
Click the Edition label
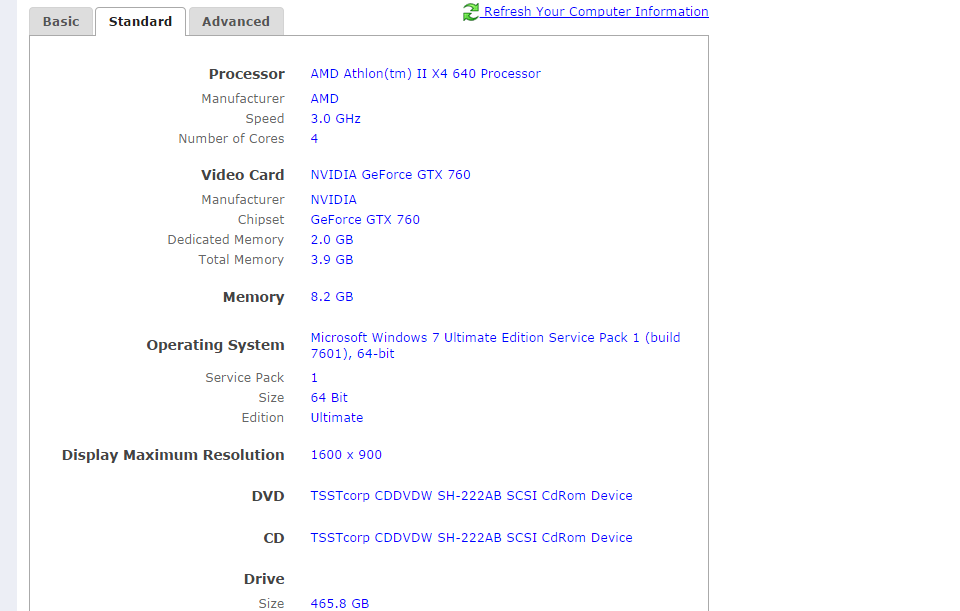[263, 418]
